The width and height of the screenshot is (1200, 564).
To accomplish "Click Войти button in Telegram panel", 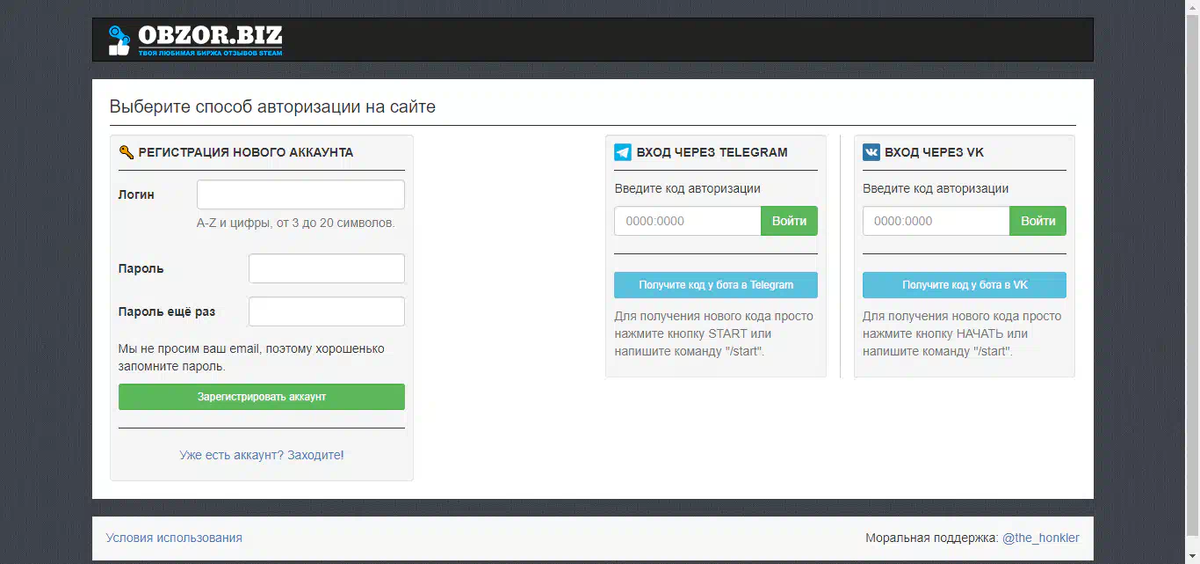I will click(x=789, y=221).
